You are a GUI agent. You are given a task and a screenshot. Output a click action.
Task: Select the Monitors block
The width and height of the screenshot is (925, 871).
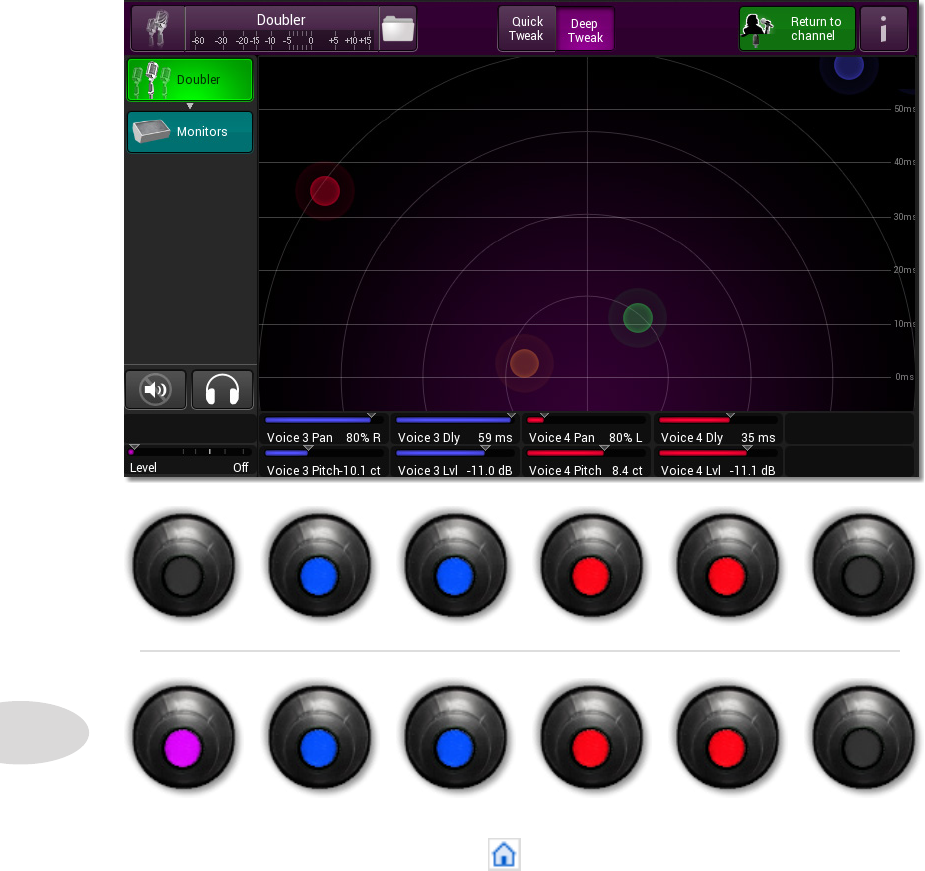(x=190, y=132)
